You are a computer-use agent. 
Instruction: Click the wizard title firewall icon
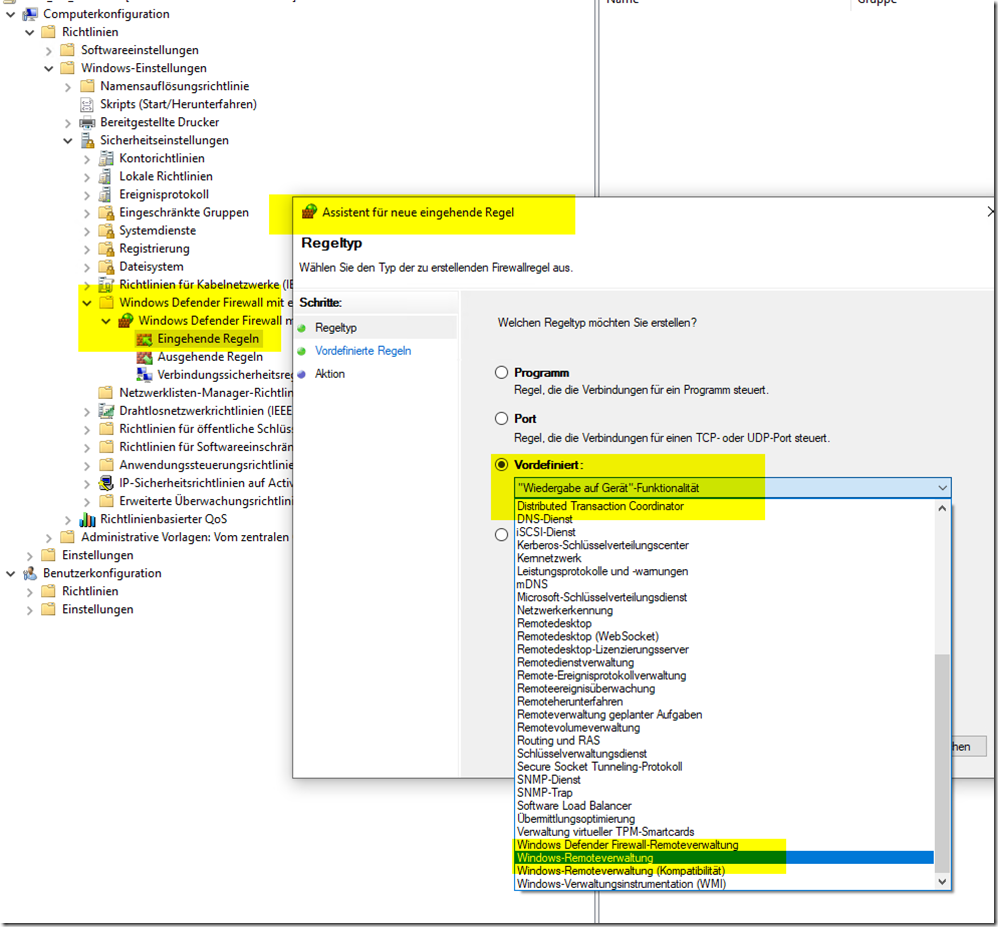(x=309, y=212)
